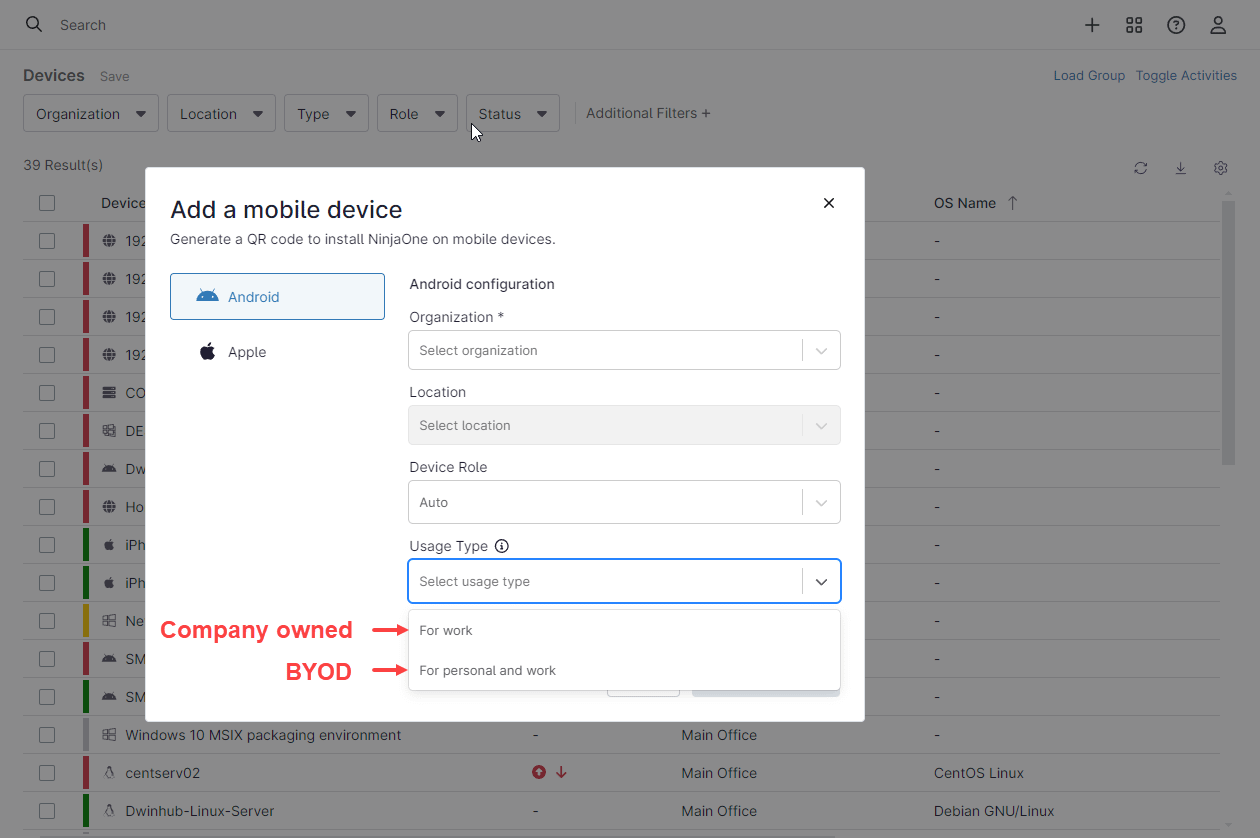This screenshot has height=838, width=1260.
Task: Open the apps grid icon
Action: (x=1134, y=24)
